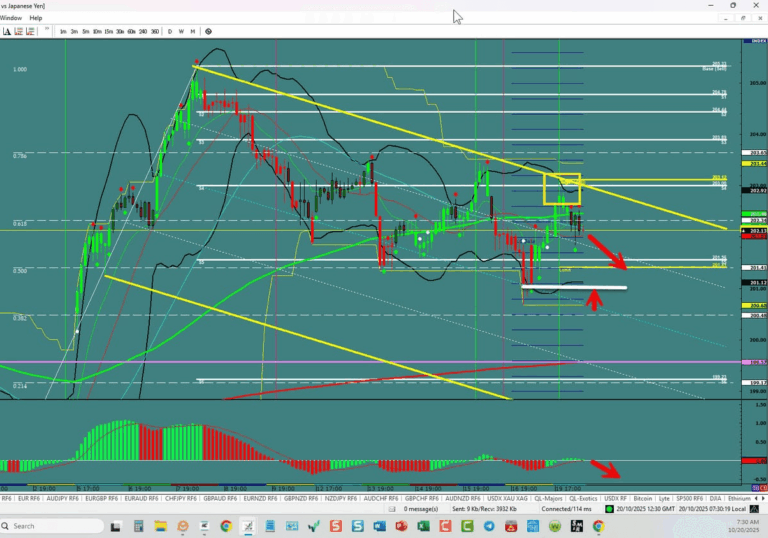Switch to the AUDJPY RF6 tab

(x=62, y=498)
